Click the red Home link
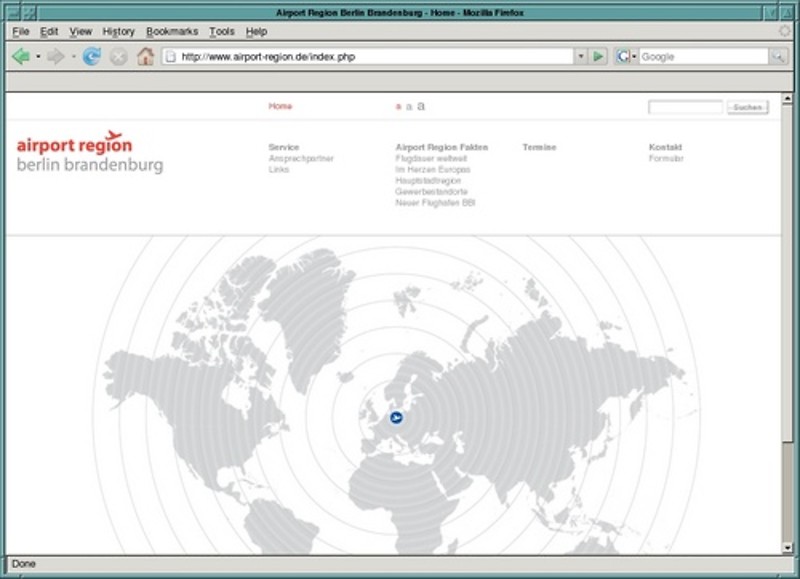Viewport: 800px width, 579px height. click(280, 106)
